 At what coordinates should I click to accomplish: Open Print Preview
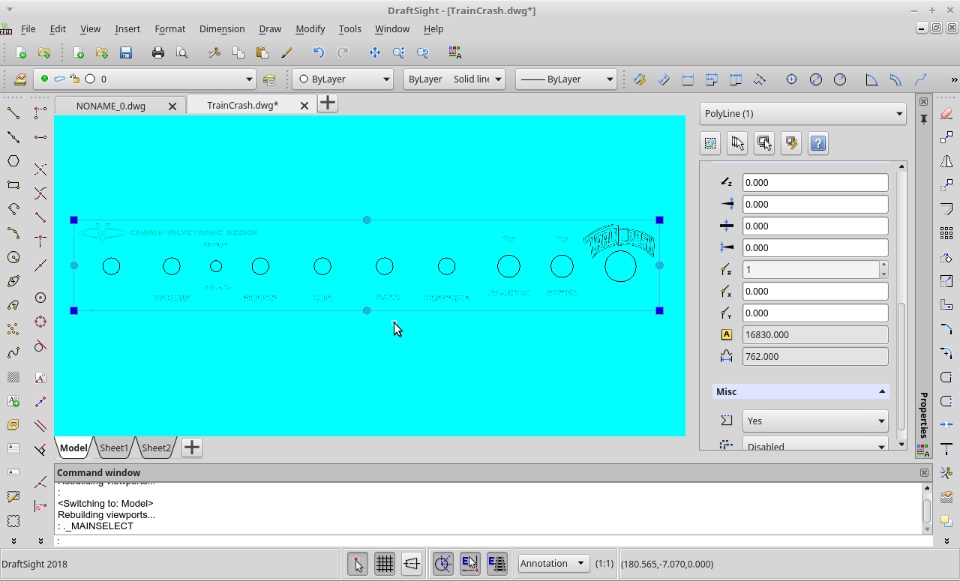click(x=182, y=53)
